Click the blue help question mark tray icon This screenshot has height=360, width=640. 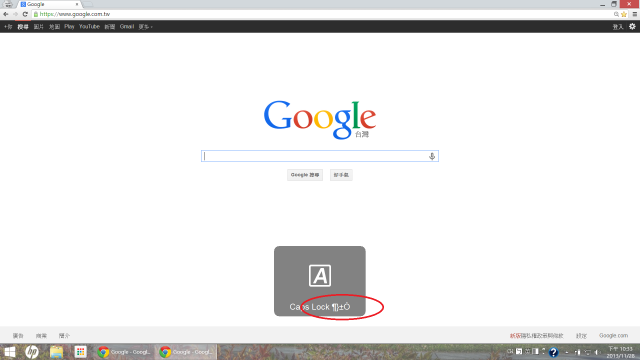[x=553, y=352]
